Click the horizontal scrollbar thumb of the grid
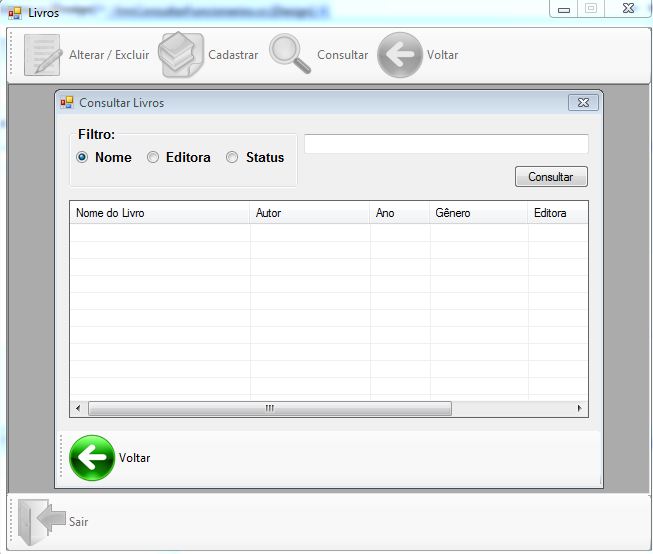Screen dimensions: 653x554 tap(269, 409)
